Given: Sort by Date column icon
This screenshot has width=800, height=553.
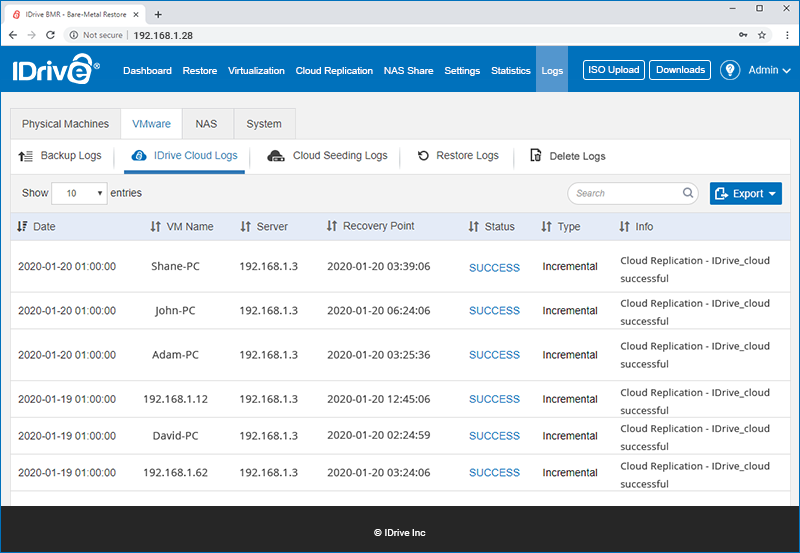Looking at the screenshot, I should [x=22, y=227].
